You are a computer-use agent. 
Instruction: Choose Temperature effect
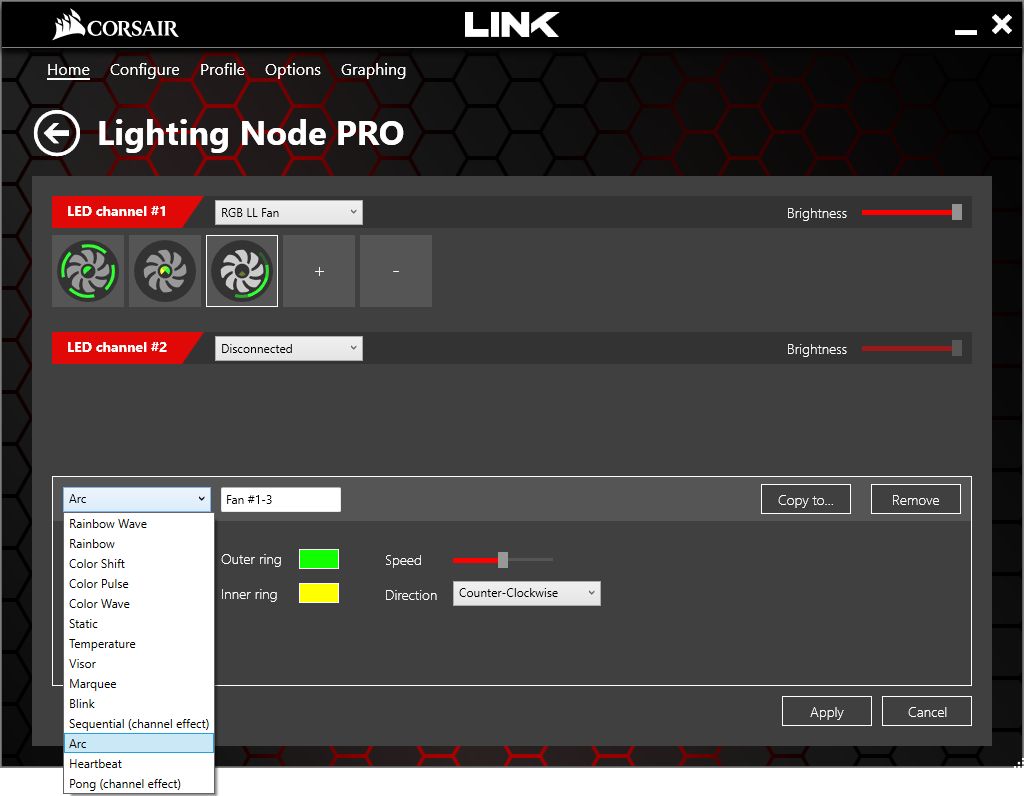[139, 644]
